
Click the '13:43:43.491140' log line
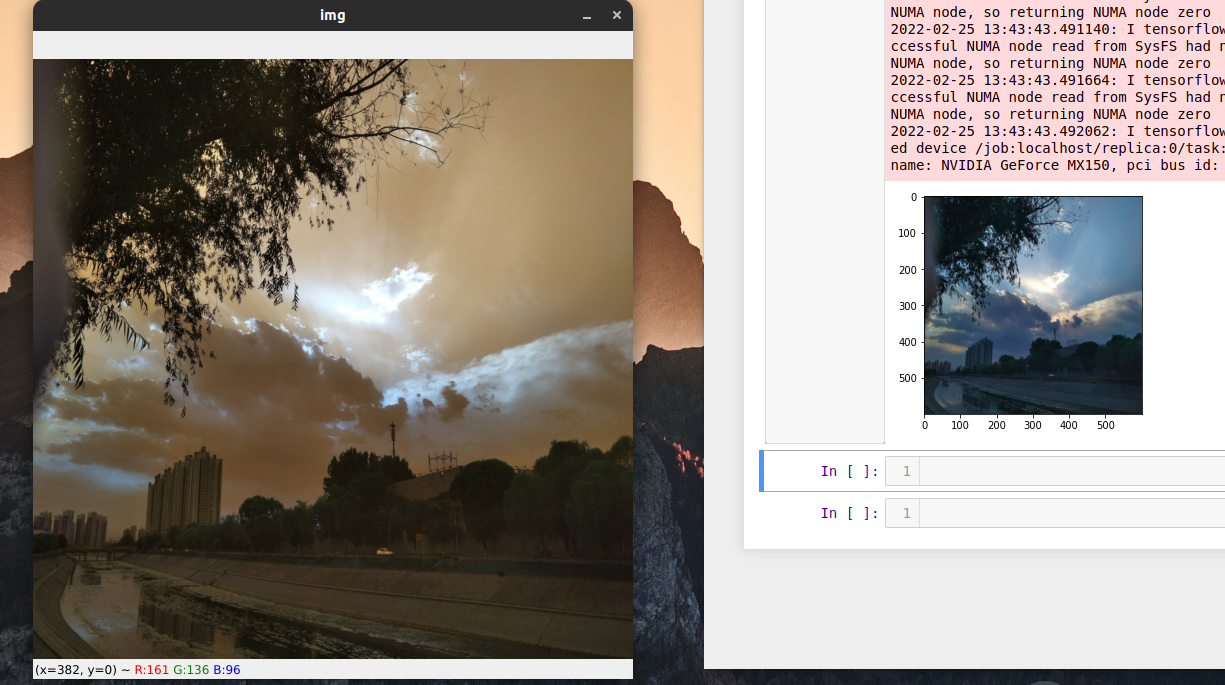(1057, 29)
